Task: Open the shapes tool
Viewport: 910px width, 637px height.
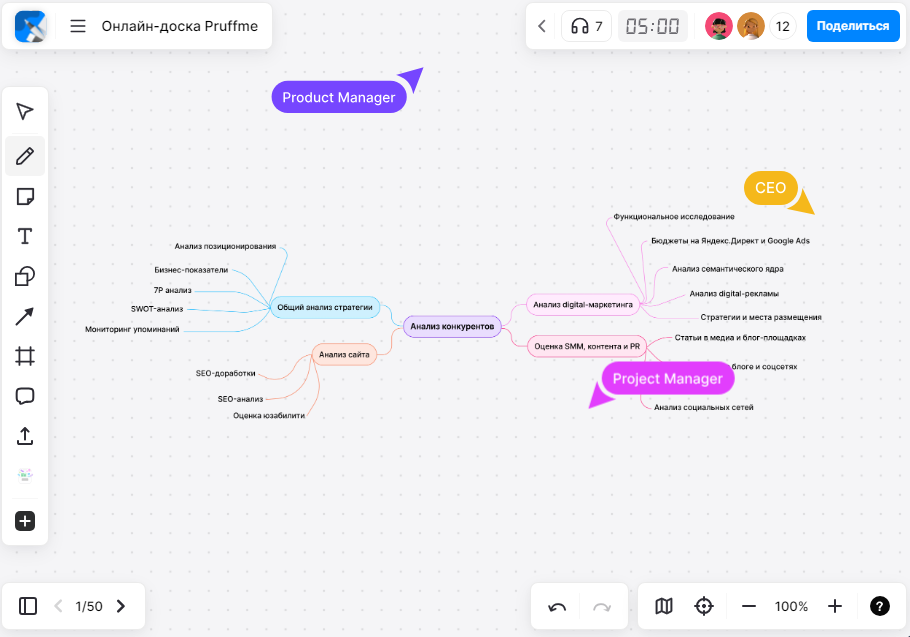Action: tap(25, 277)
